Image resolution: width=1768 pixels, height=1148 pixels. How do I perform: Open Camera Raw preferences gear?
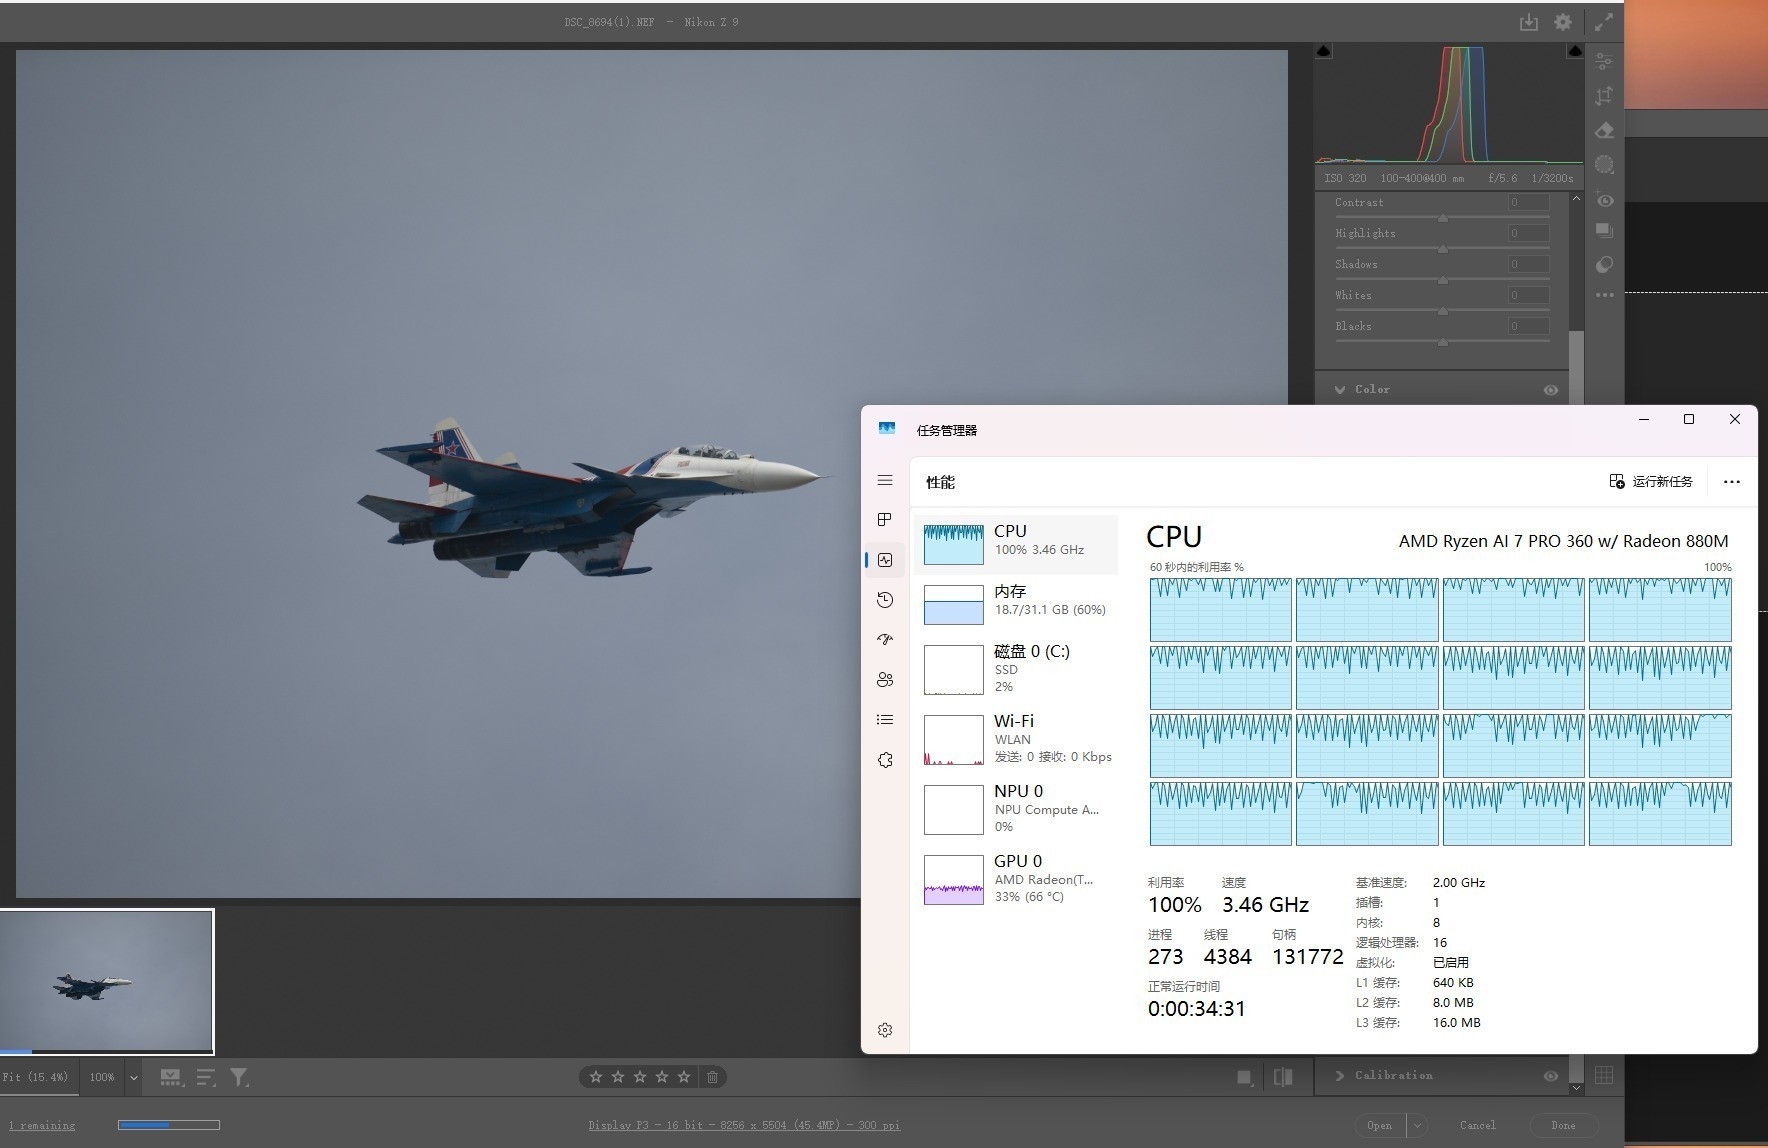point(1563,22)
